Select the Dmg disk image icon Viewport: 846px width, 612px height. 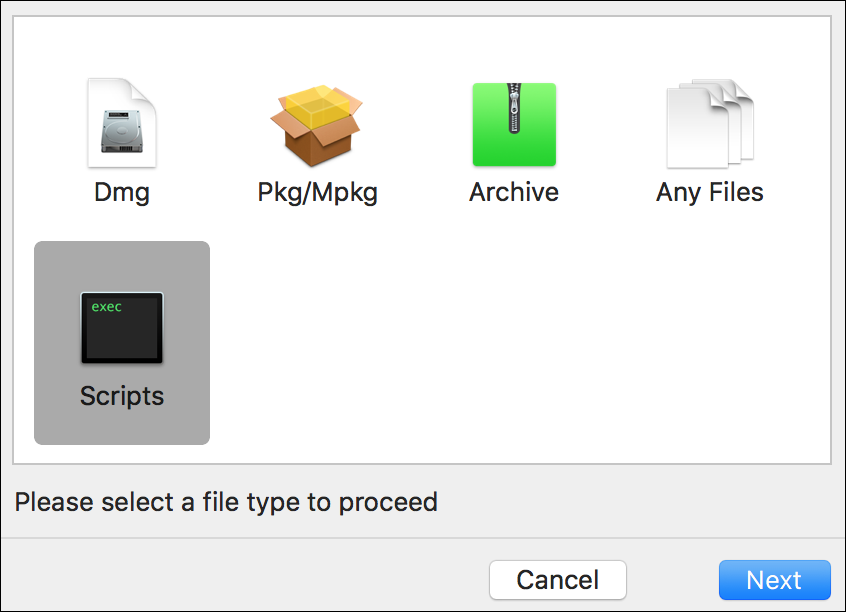(121, 122)
